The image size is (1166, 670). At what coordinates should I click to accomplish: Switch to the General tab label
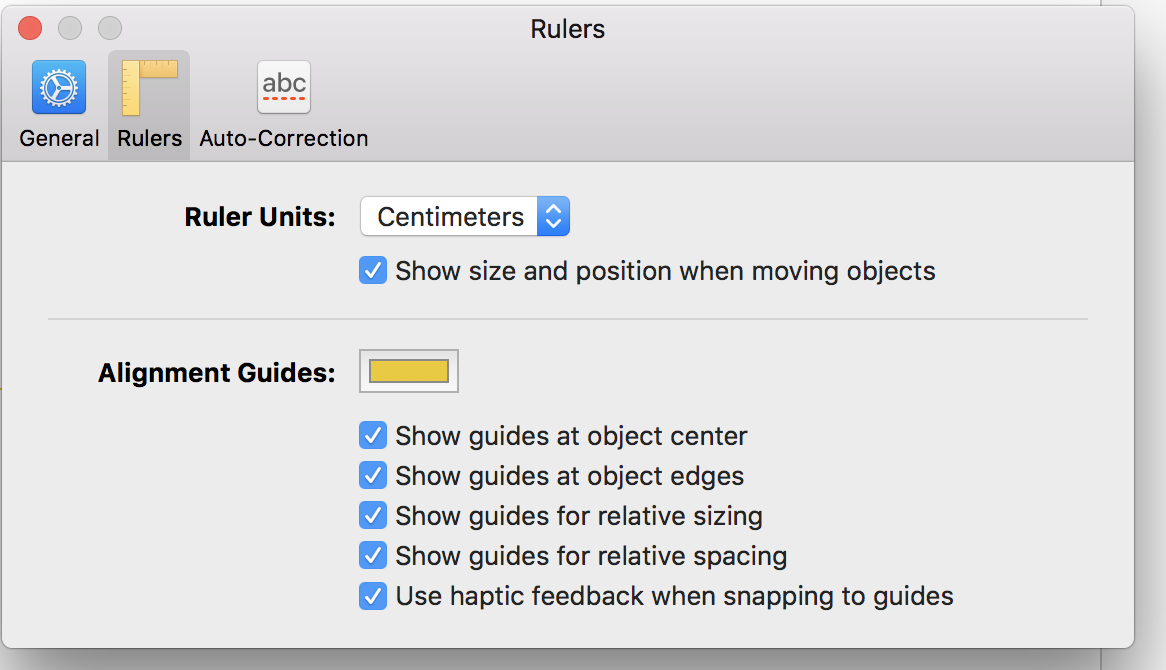pos(59,138)
